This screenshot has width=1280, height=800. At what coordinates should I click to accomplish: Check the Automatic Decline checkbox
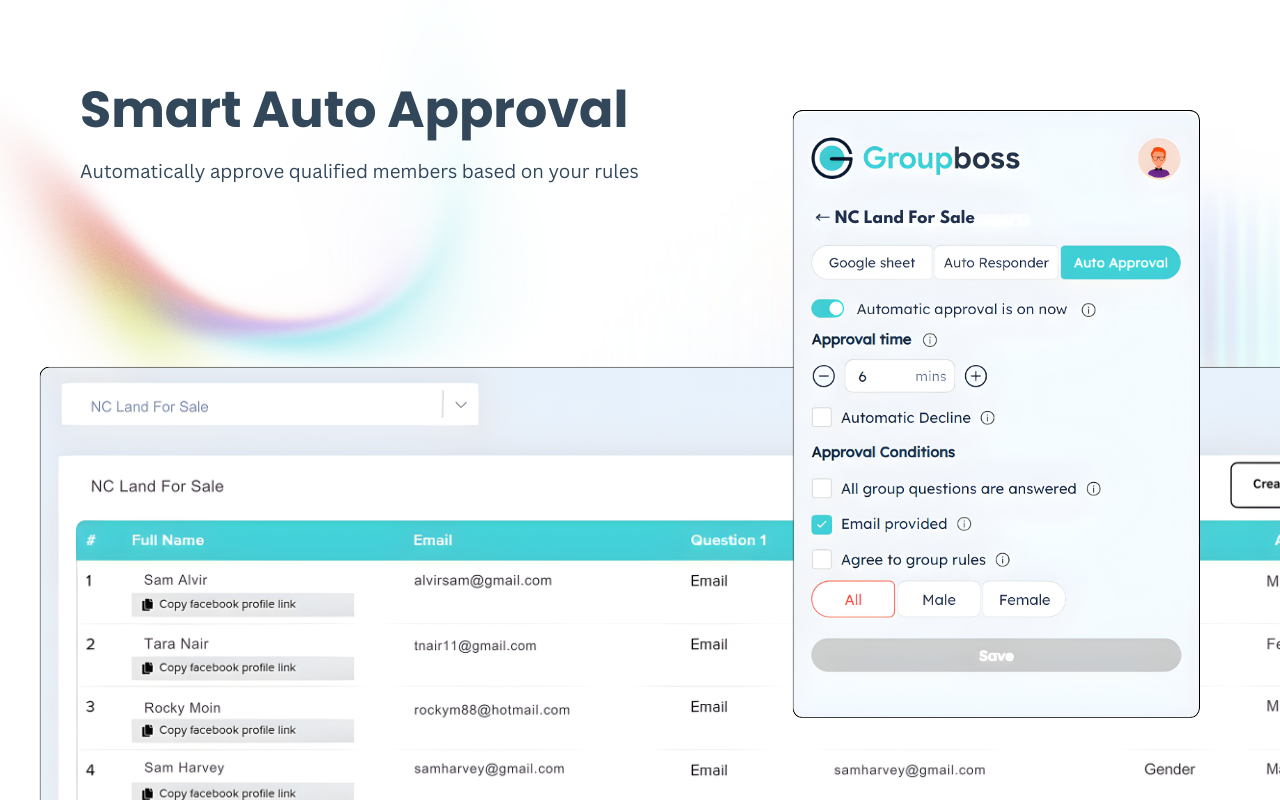[822, 418]
